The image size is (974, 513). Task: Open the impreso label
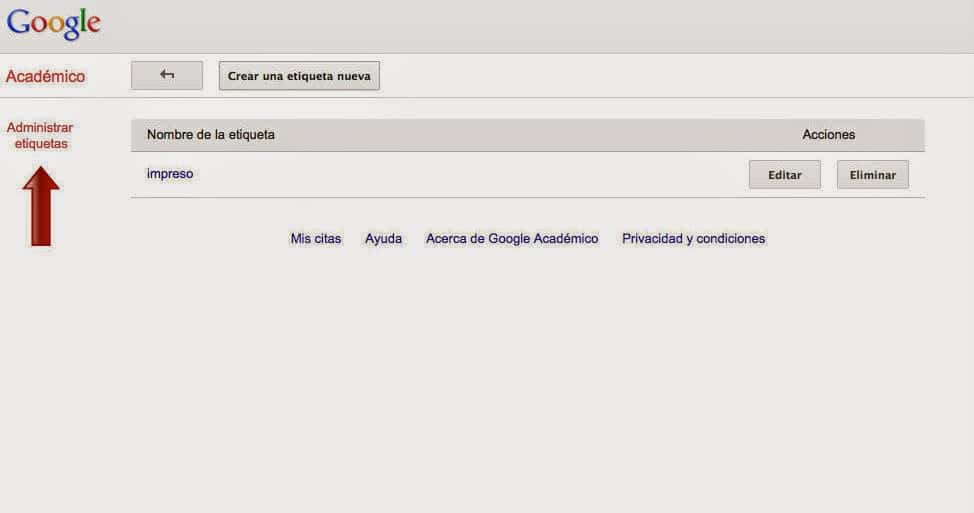point(170,174)
